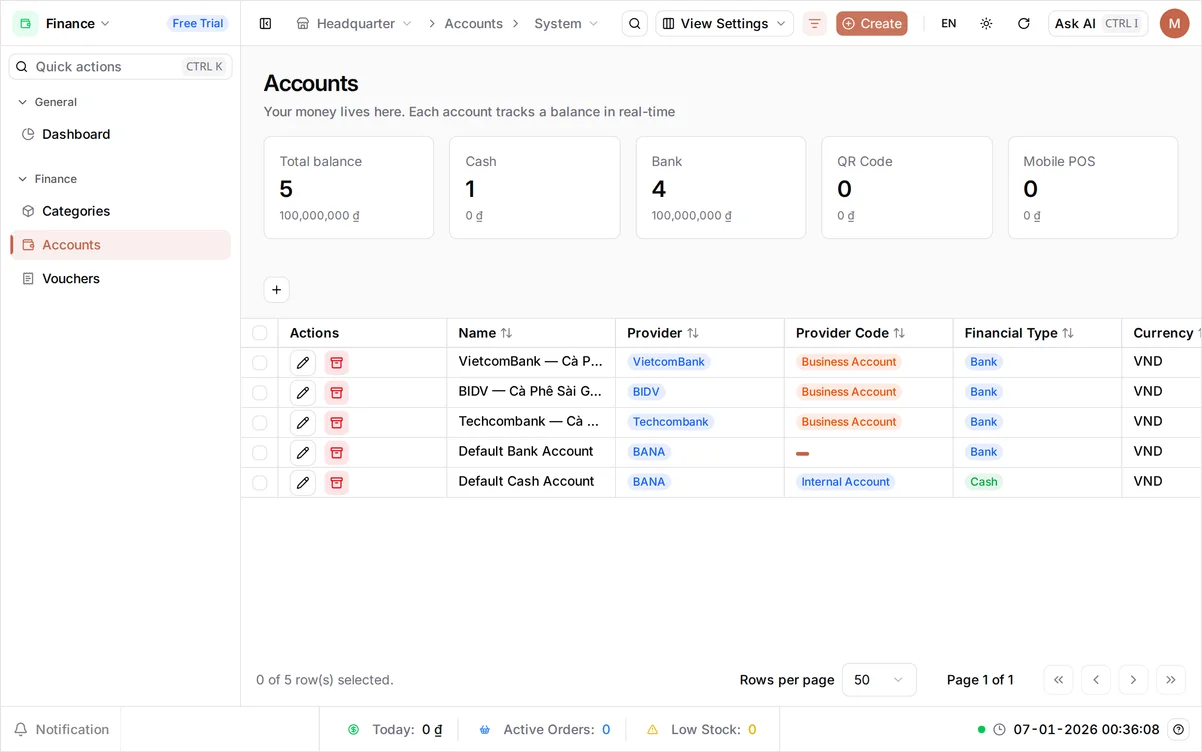Click the Bank summary card

tap(721, 188)
